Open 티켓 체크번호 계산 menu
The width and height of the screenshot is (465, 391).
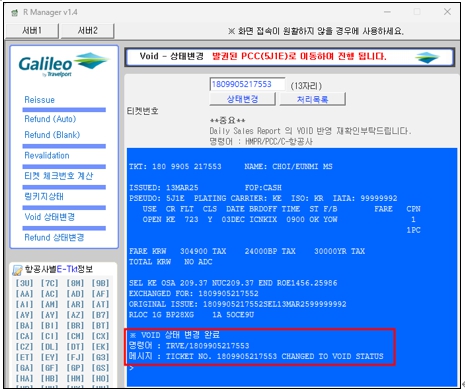coord(59,176)
